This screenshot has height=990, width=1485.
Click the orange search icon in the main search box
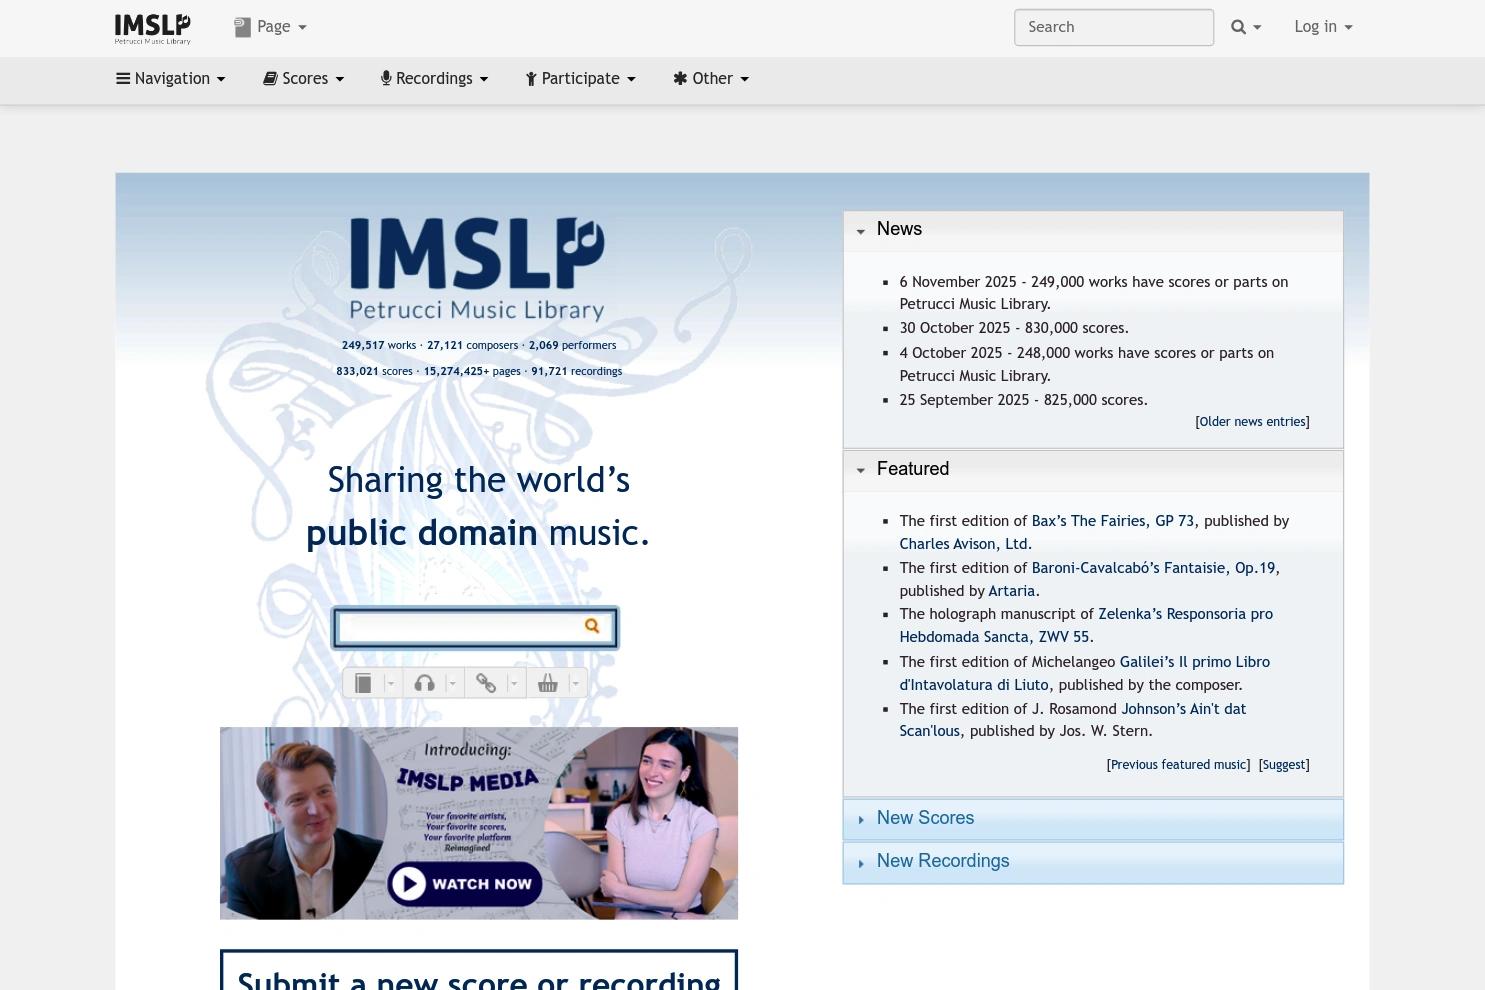coord(592,626)
